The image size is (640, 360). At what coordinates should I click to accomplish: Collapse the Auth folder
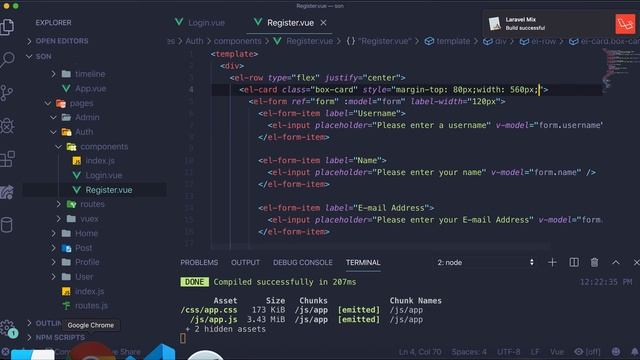coord(84,132)
